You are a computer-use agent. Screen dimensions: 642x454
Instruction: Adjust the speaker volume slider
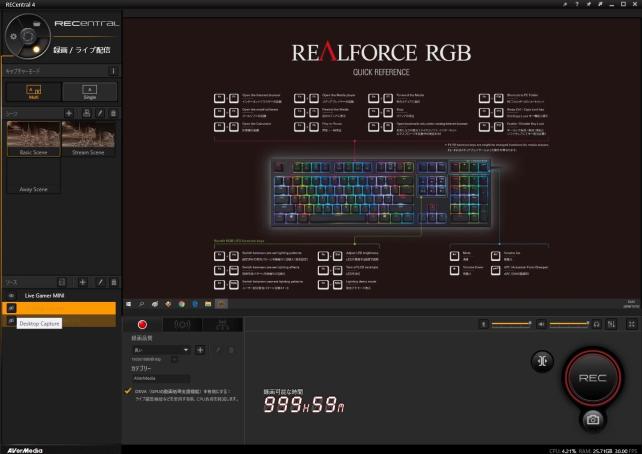566,324
